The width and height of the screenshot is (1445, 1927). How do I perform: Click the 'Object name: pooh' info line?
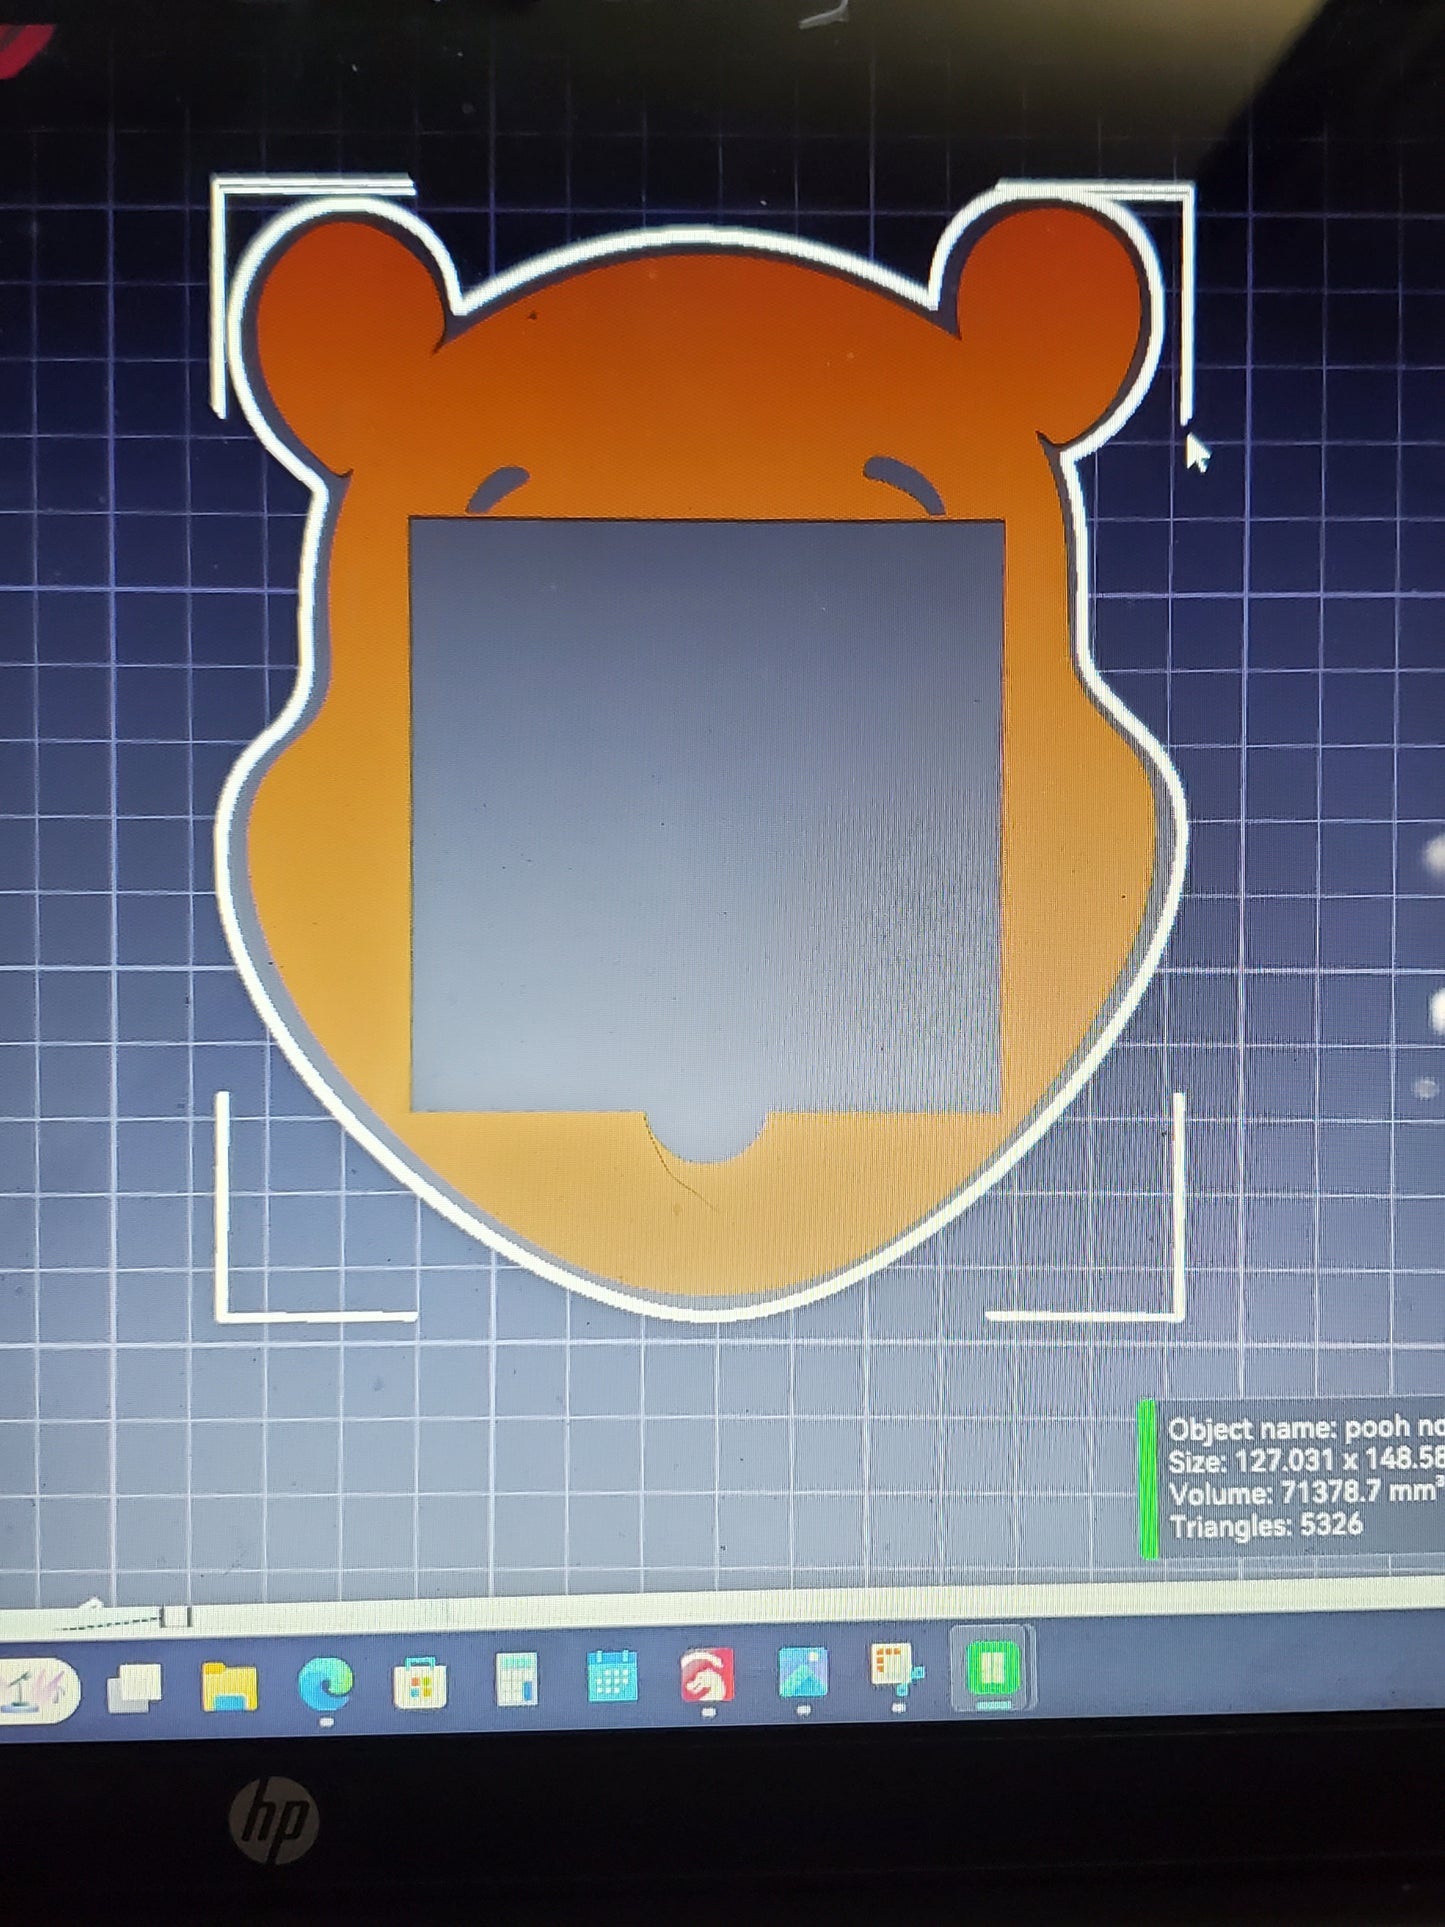tap(1305, 1427)
